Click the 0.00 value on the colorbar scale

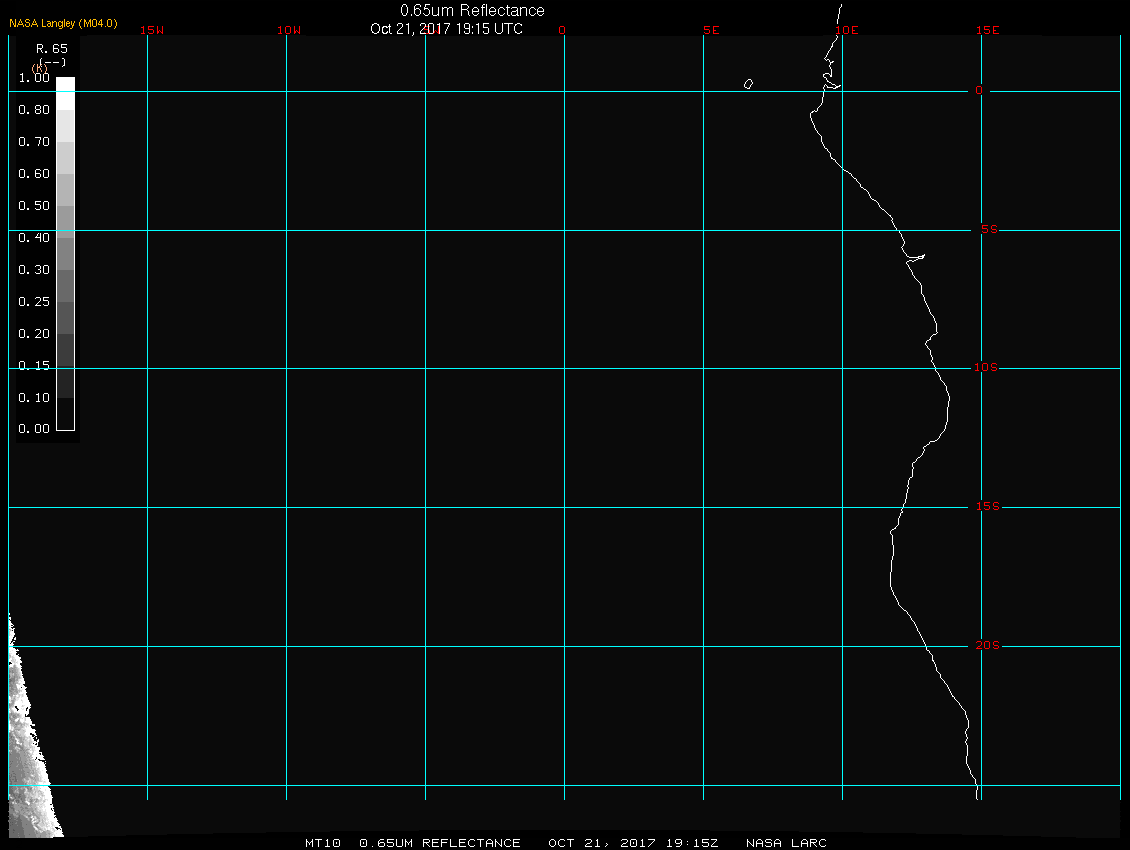tap(34, 429)
